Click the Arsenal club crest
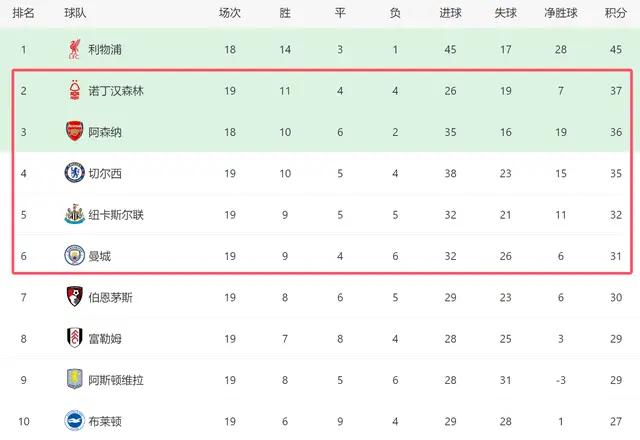 [x=74, y=131]
